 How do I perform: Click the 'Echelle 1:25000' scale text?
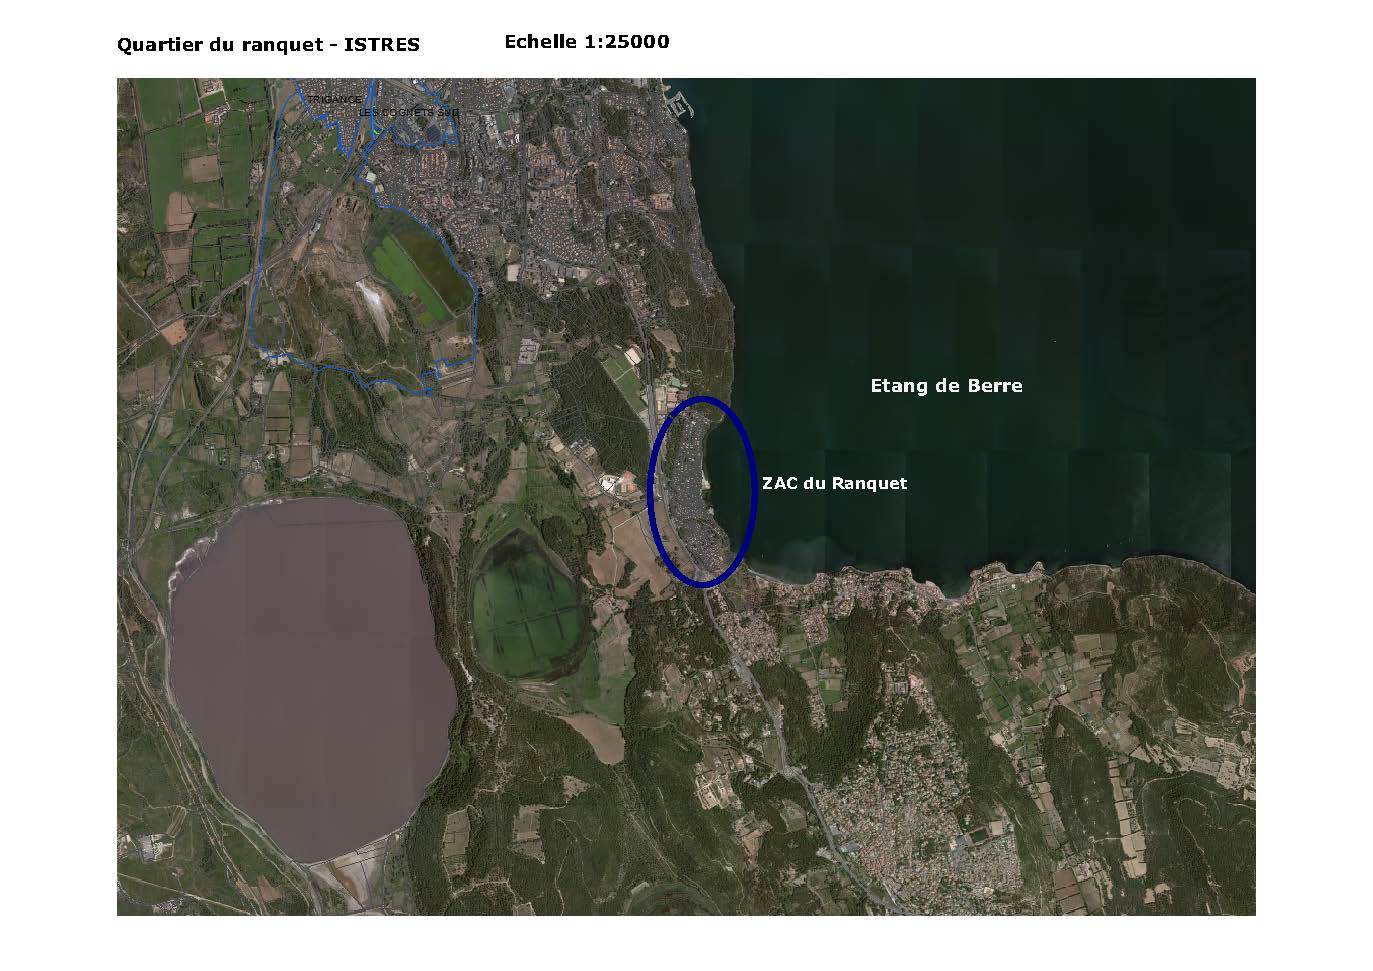[587, 42]
